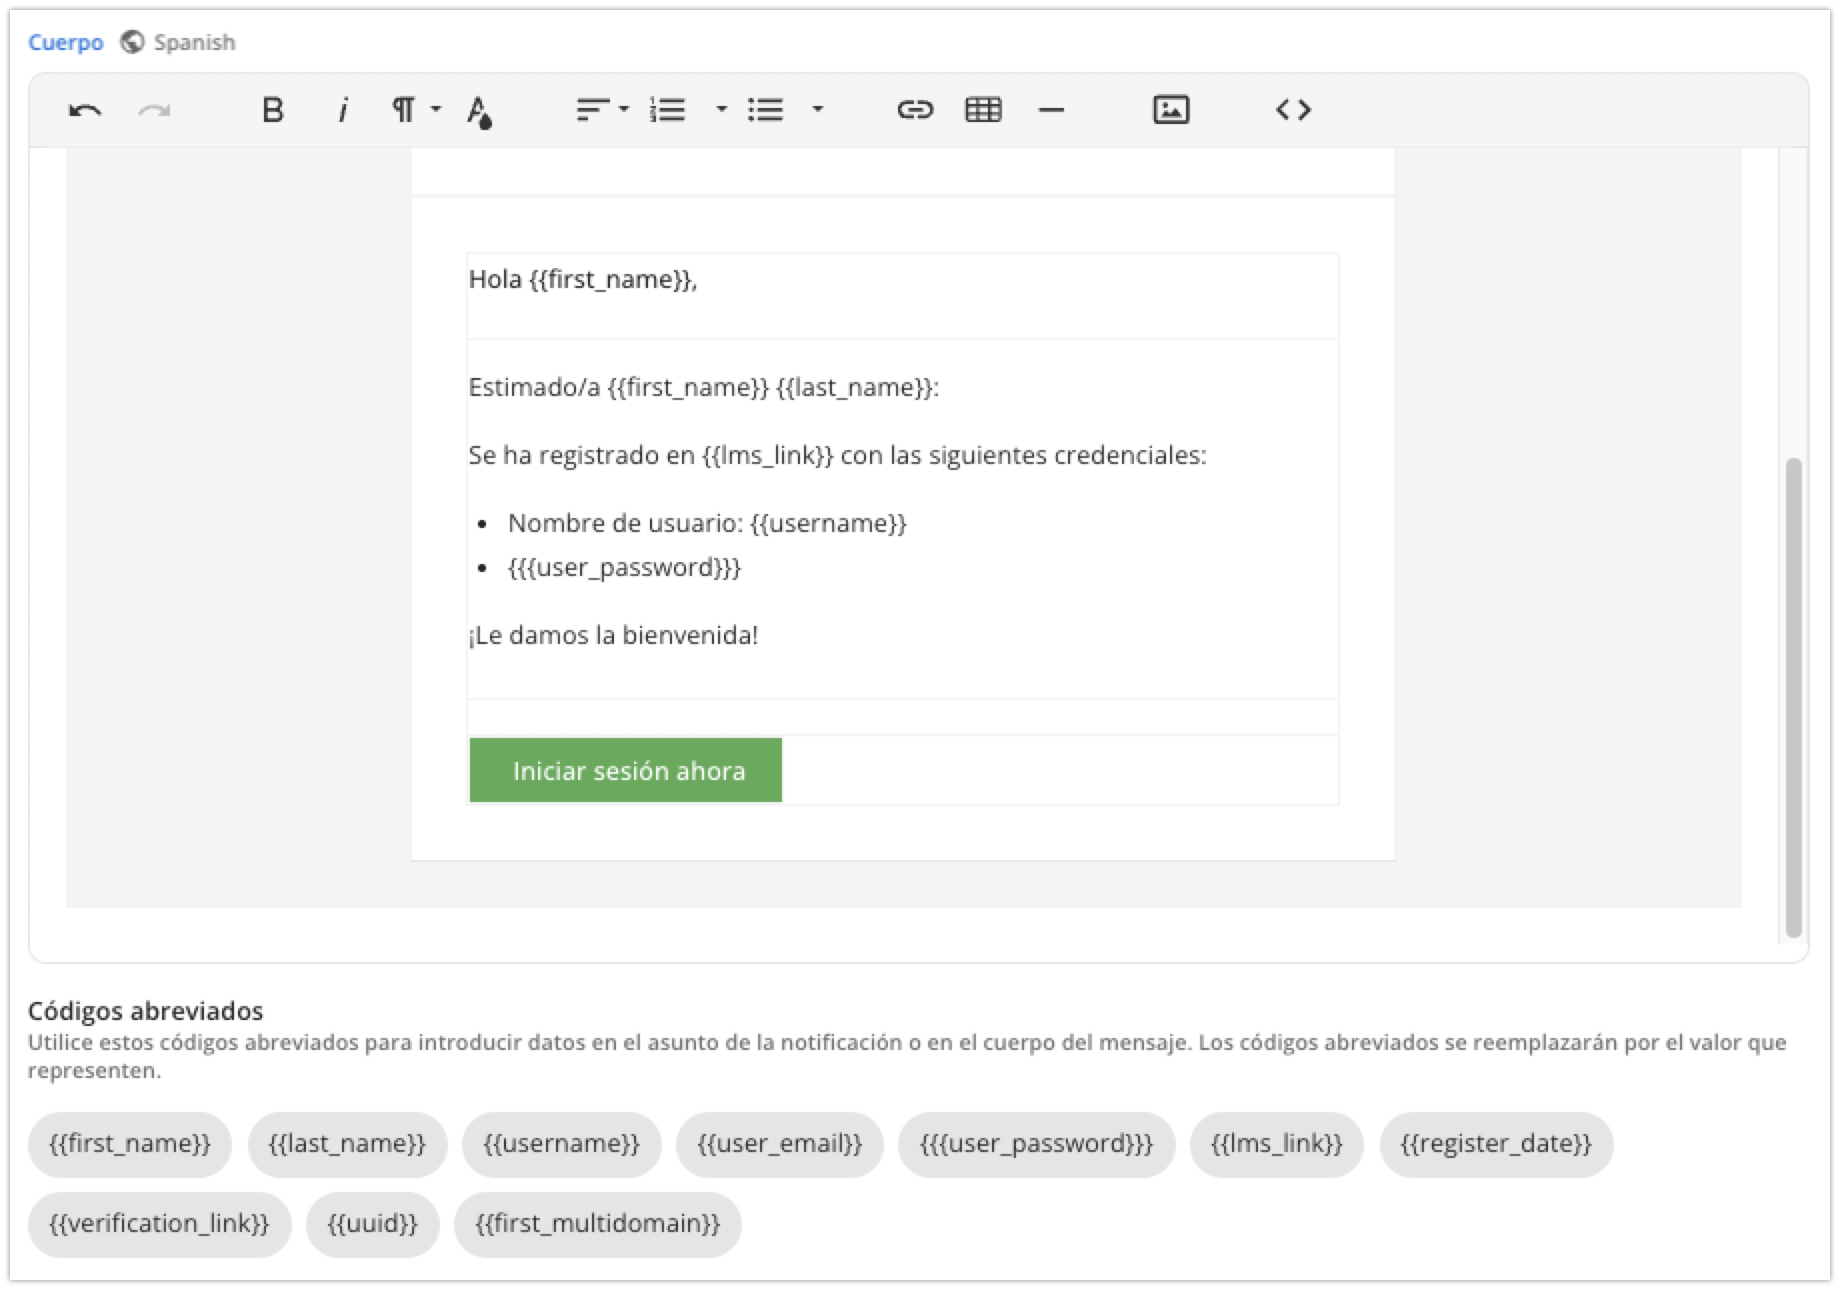This screenshot has width=1840, height=1290.
Task: Insert a horizontal line
Action: tap(1051, 110)
